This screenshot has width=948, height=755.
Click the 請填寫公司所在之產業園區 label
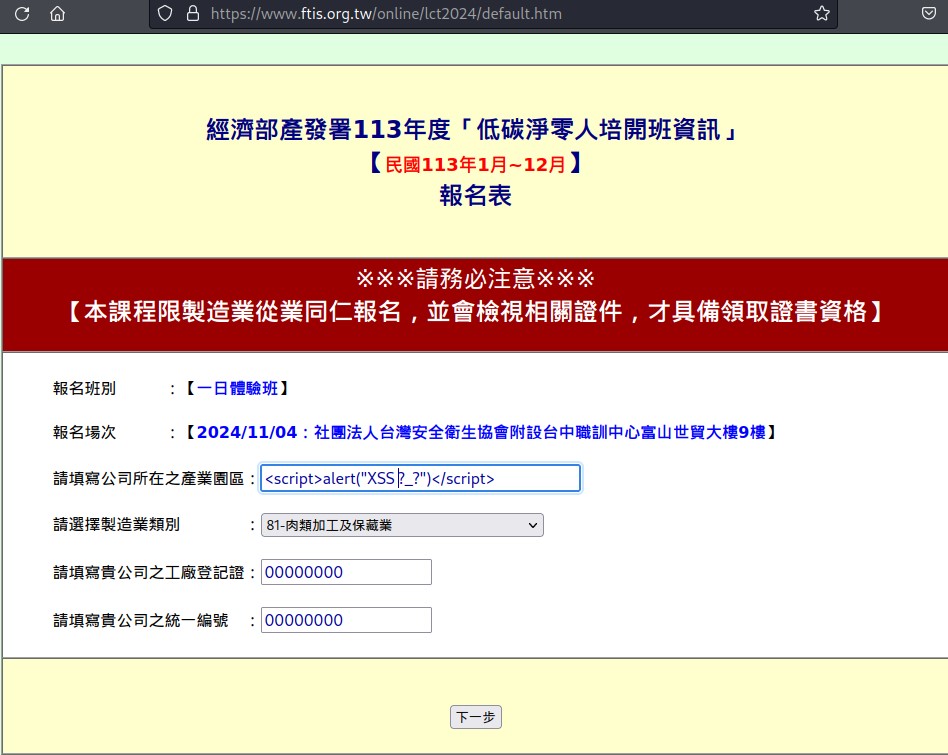[x=148, y=478]
